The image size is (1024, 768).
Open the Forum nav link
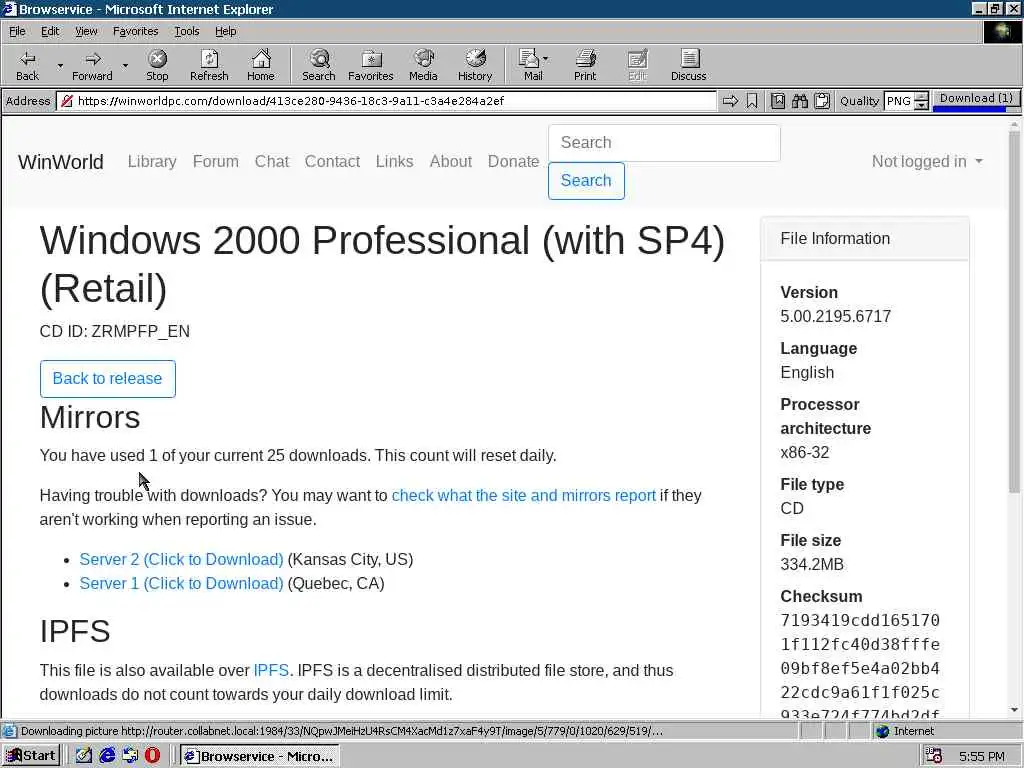pos(216,161)
